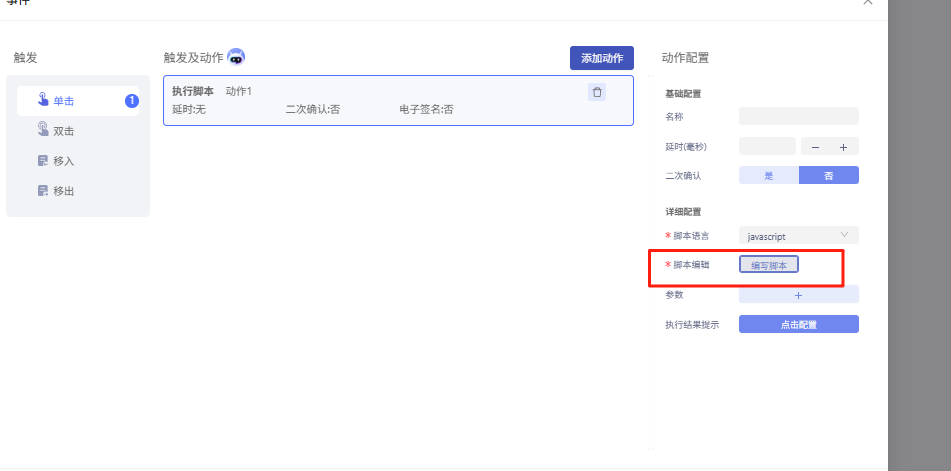
Task: Select the 移入 trigger icon
Action: pos(42,161)
